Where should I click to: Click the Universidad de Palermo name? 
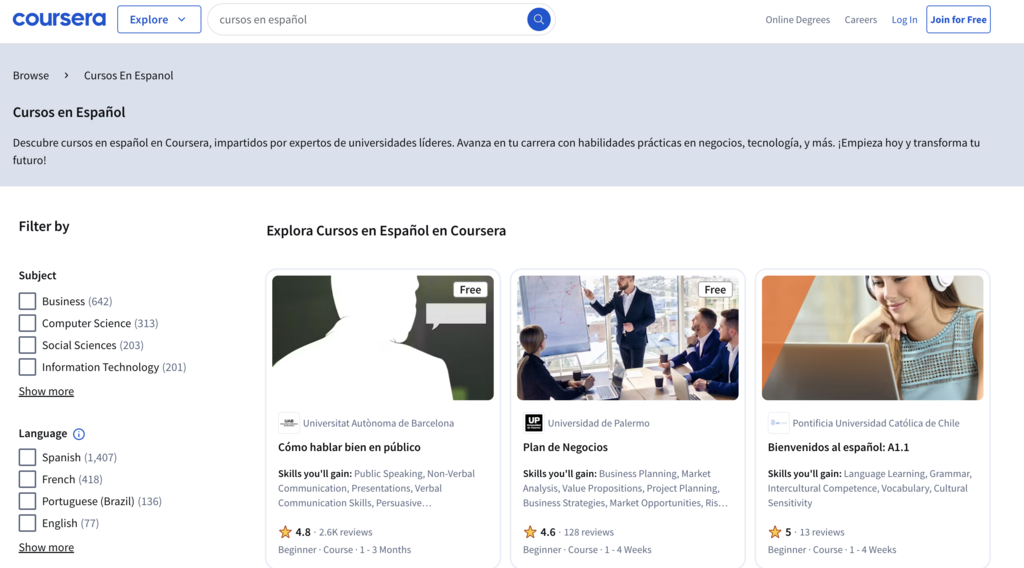click(x=599, y=423)
